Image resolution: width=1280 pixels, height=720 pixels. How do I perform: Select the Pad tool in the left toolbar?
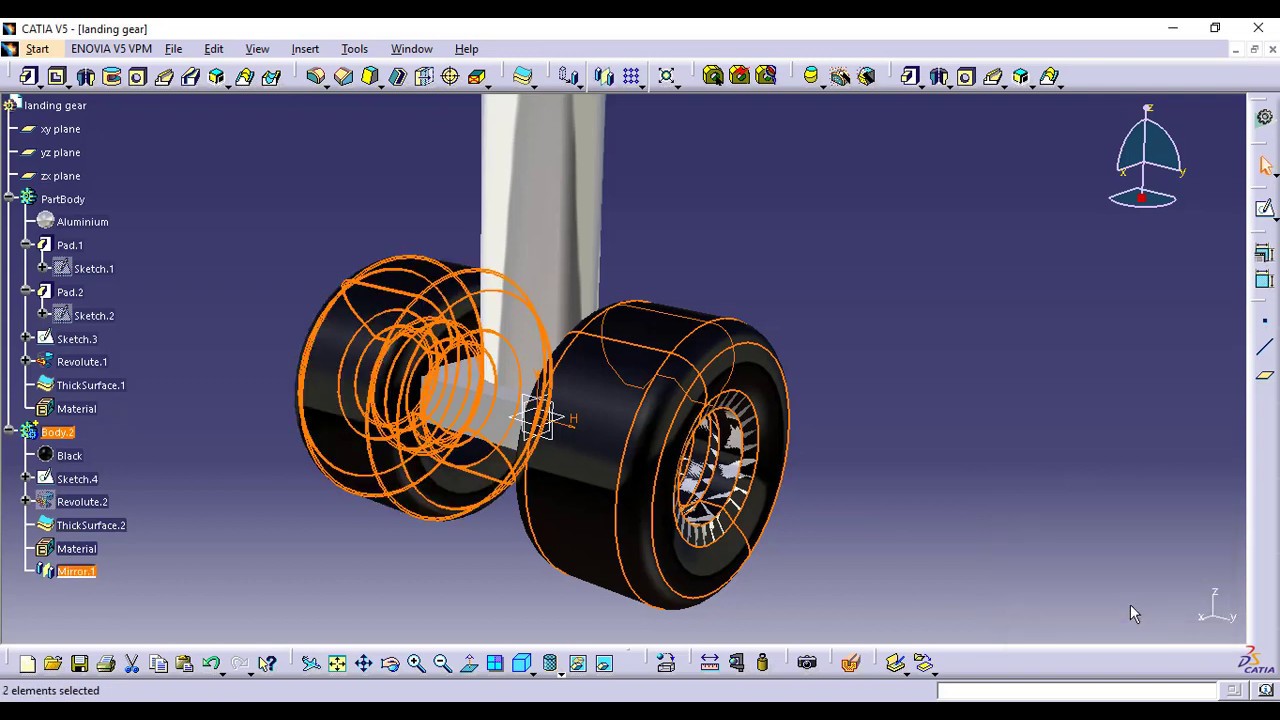[29, 76]
